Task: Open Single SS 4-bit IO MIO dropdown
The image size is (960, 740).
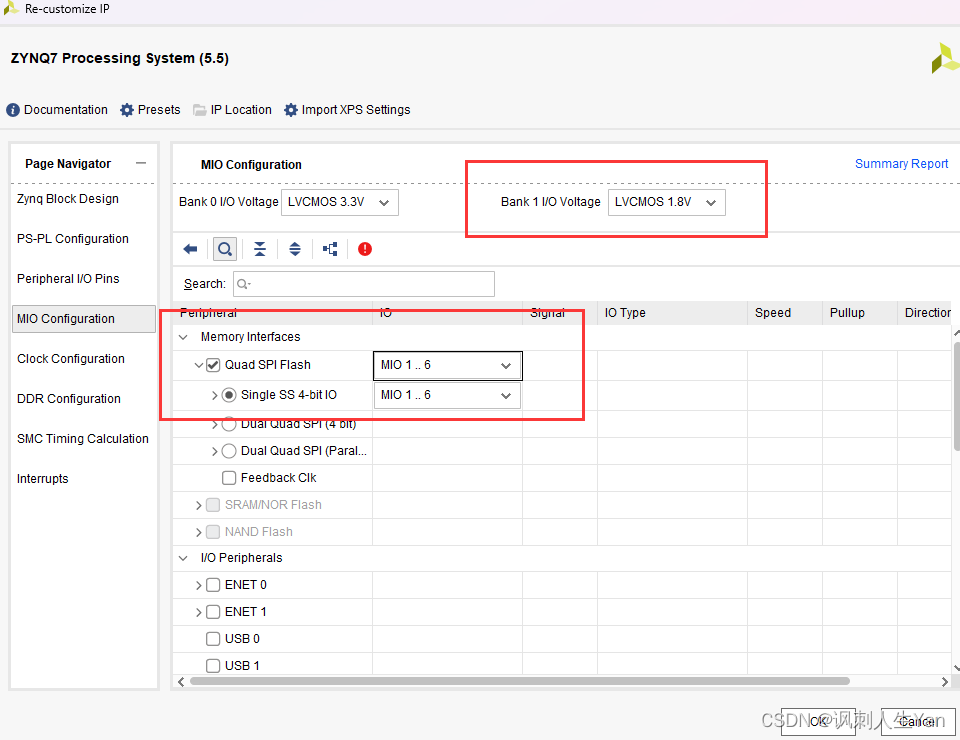Action: (448, 395)
